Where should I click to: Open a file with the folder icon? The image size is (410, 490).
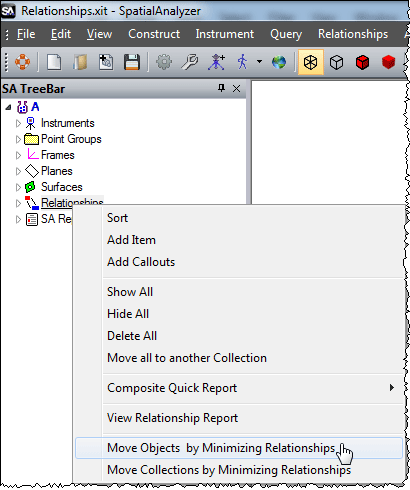80,62
